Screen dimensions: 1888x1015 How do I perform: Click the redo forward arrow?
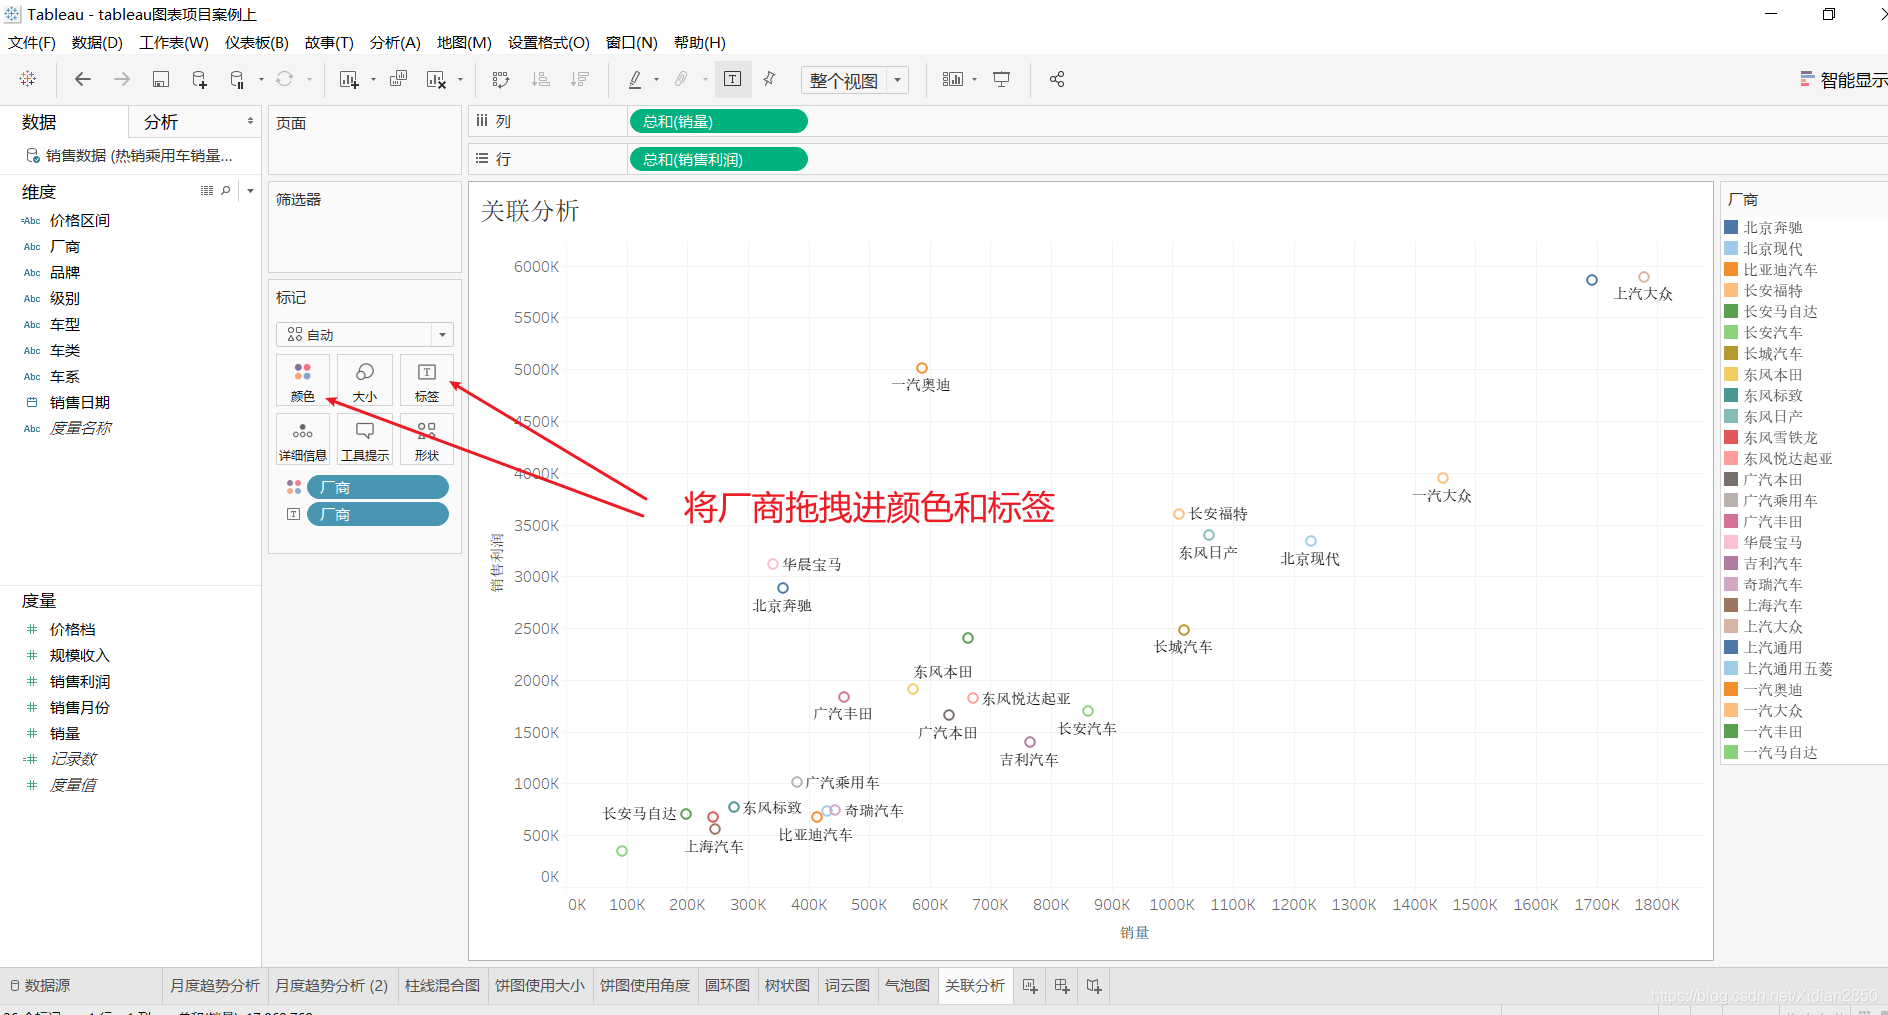pyautogui.click(x=122, y=79)
